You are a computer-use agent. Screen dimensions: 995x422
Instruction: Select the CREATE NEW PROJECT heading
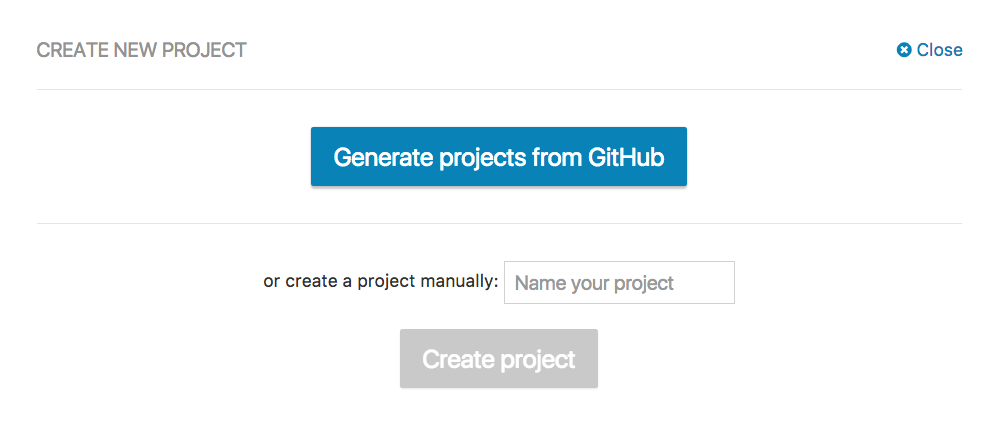pyautogui.click(x=142, y=50)
